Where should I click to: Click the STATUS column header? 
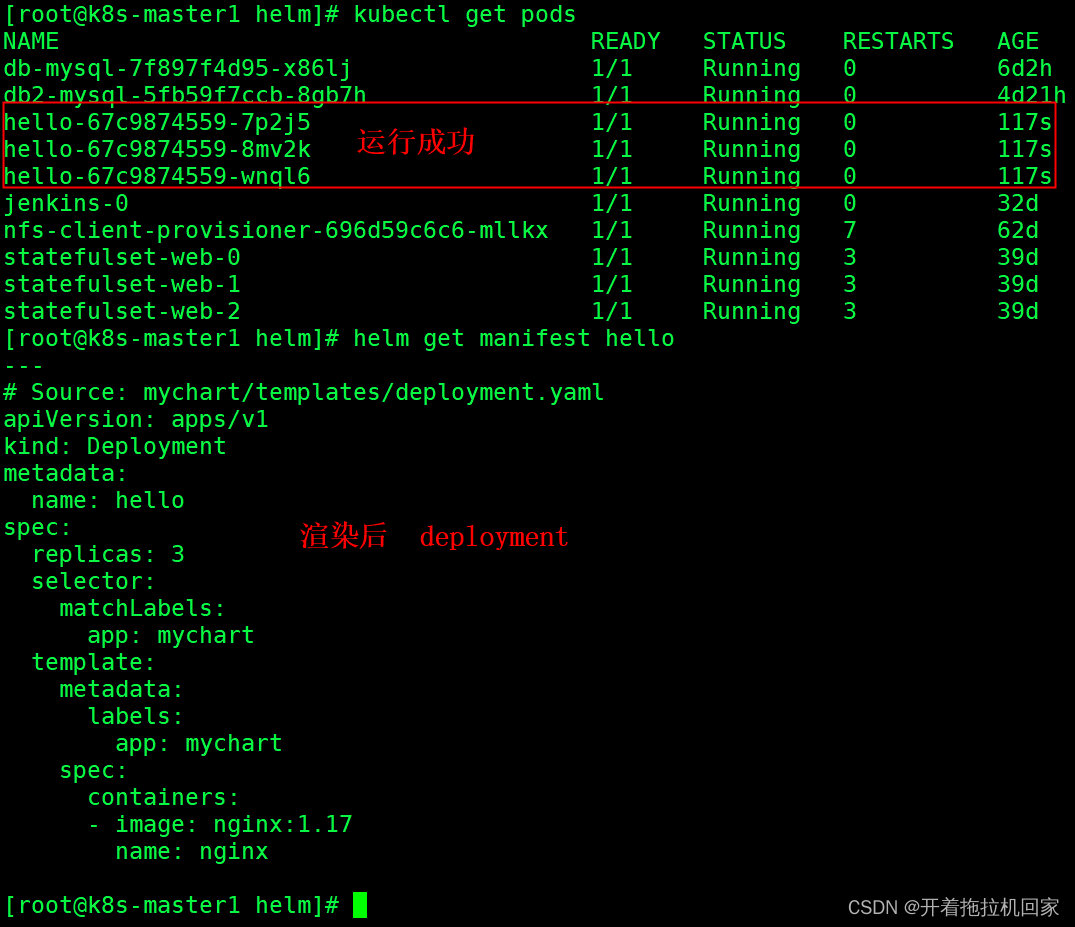pos(745,41)
